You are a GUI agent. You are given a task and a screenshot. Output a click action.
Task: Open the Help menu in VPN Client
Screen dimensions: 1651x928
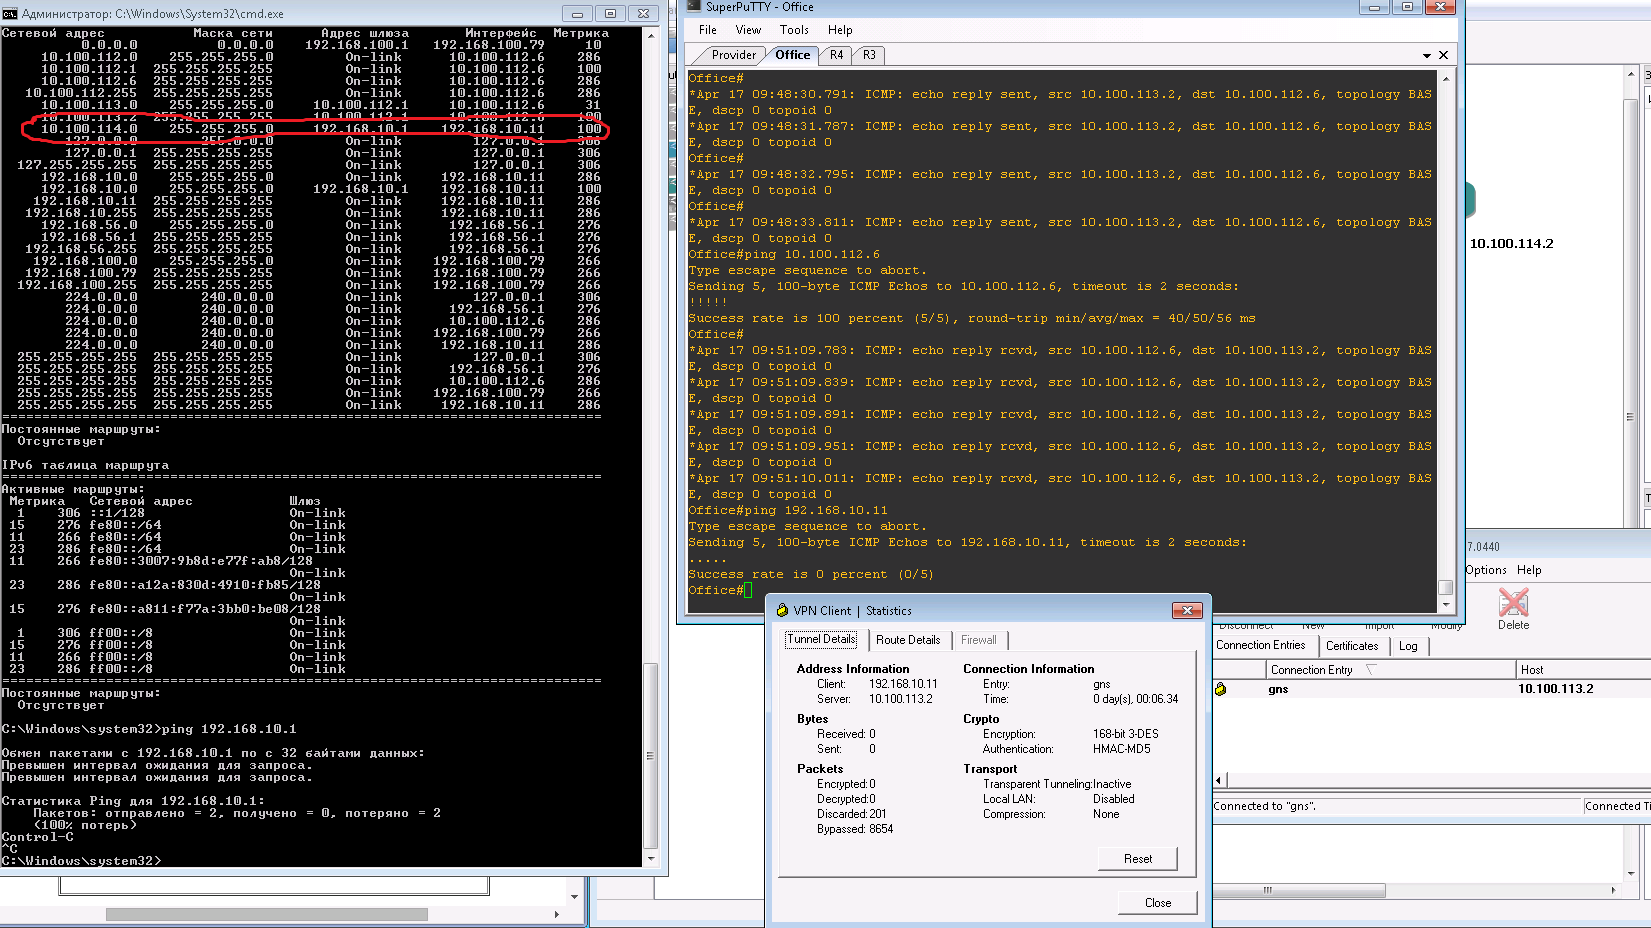1529,570
